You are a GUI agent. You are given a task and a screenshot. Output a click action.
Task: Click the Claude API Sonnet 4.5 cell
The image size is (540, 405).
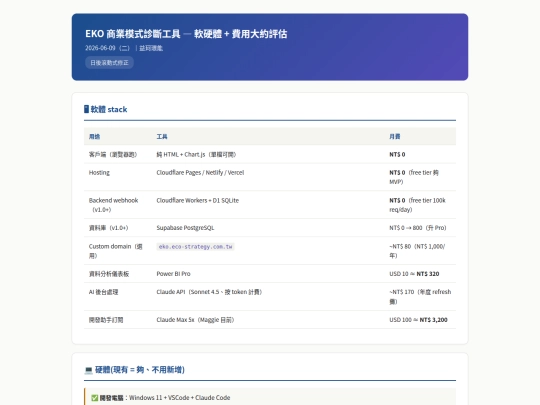pos(209,292)
